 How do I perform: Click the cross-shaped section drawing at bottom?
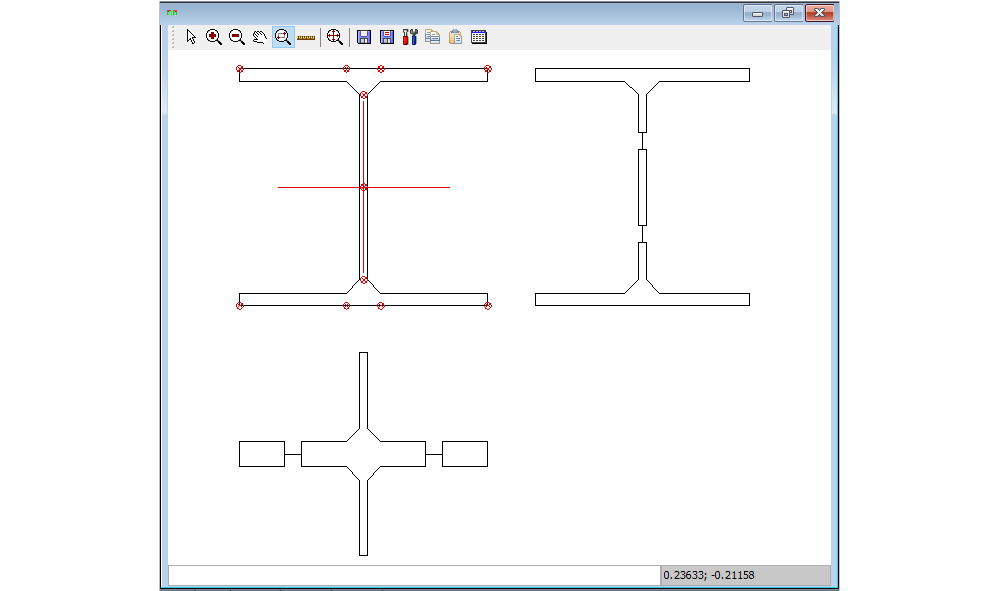click(364, 454)
